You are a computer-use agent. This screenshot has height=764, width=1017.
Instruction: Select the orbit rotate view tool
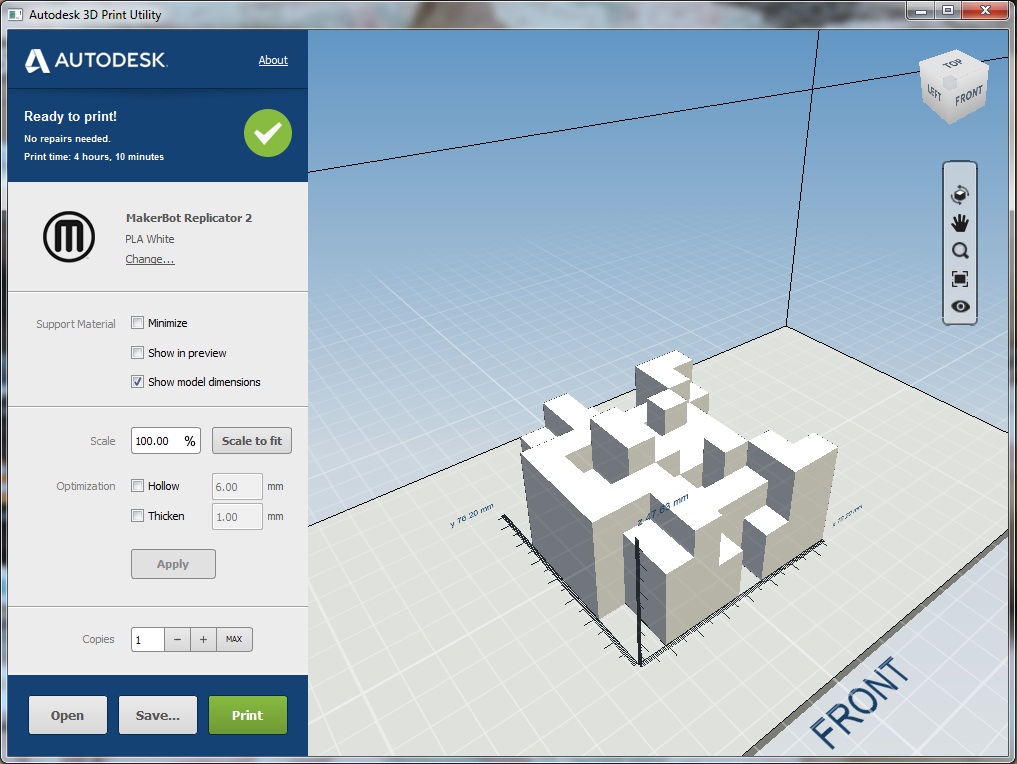click(x=960, y=194)
